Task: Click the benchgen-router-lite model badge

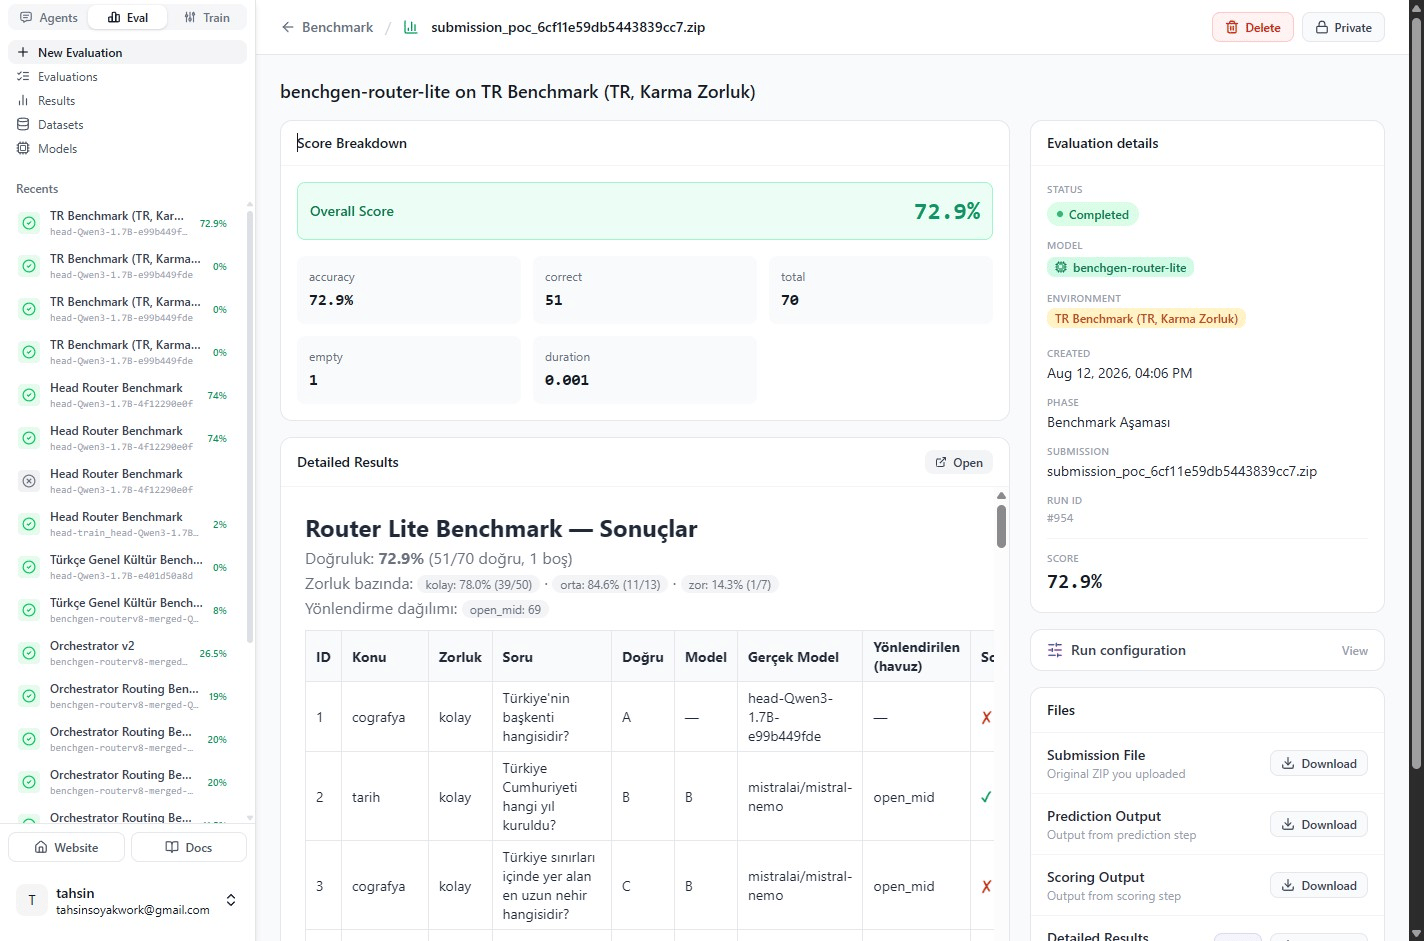Action: [1120, 267]
